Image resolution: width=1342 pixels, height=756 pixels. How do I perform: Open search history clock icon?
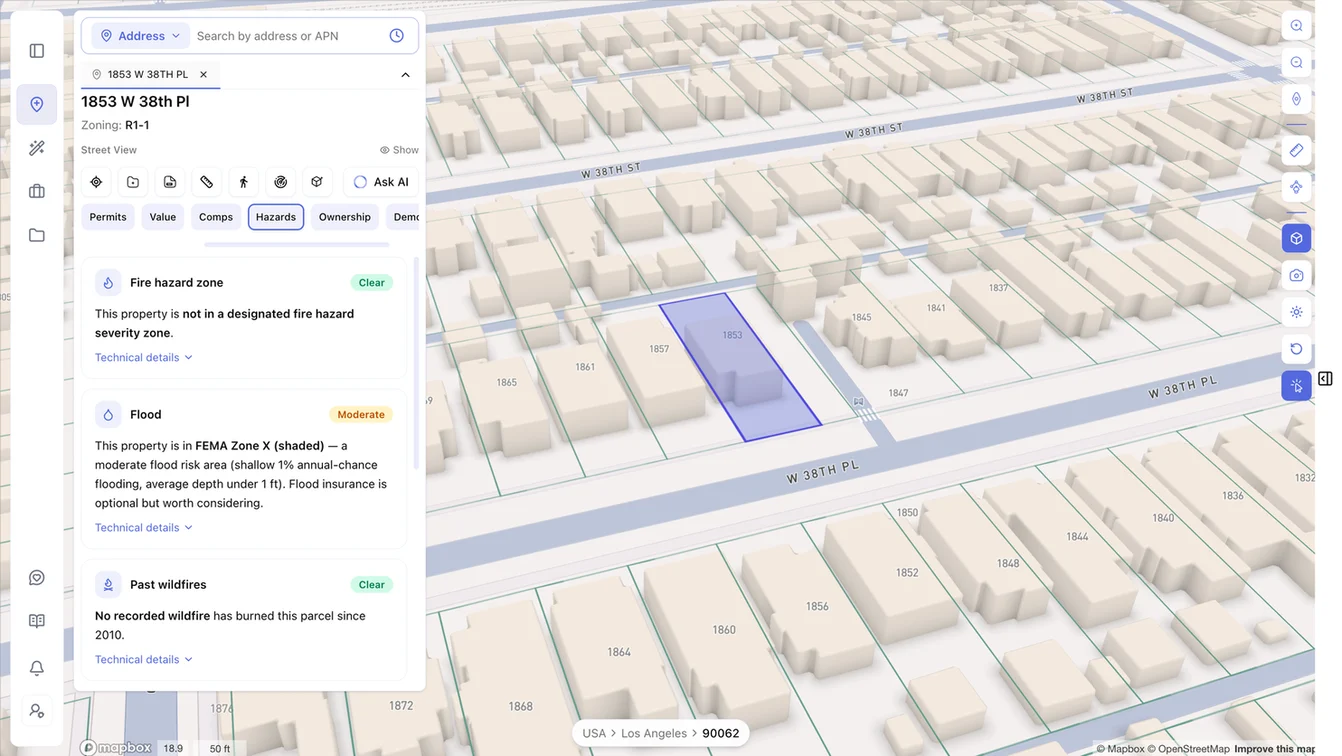[397, 36]
